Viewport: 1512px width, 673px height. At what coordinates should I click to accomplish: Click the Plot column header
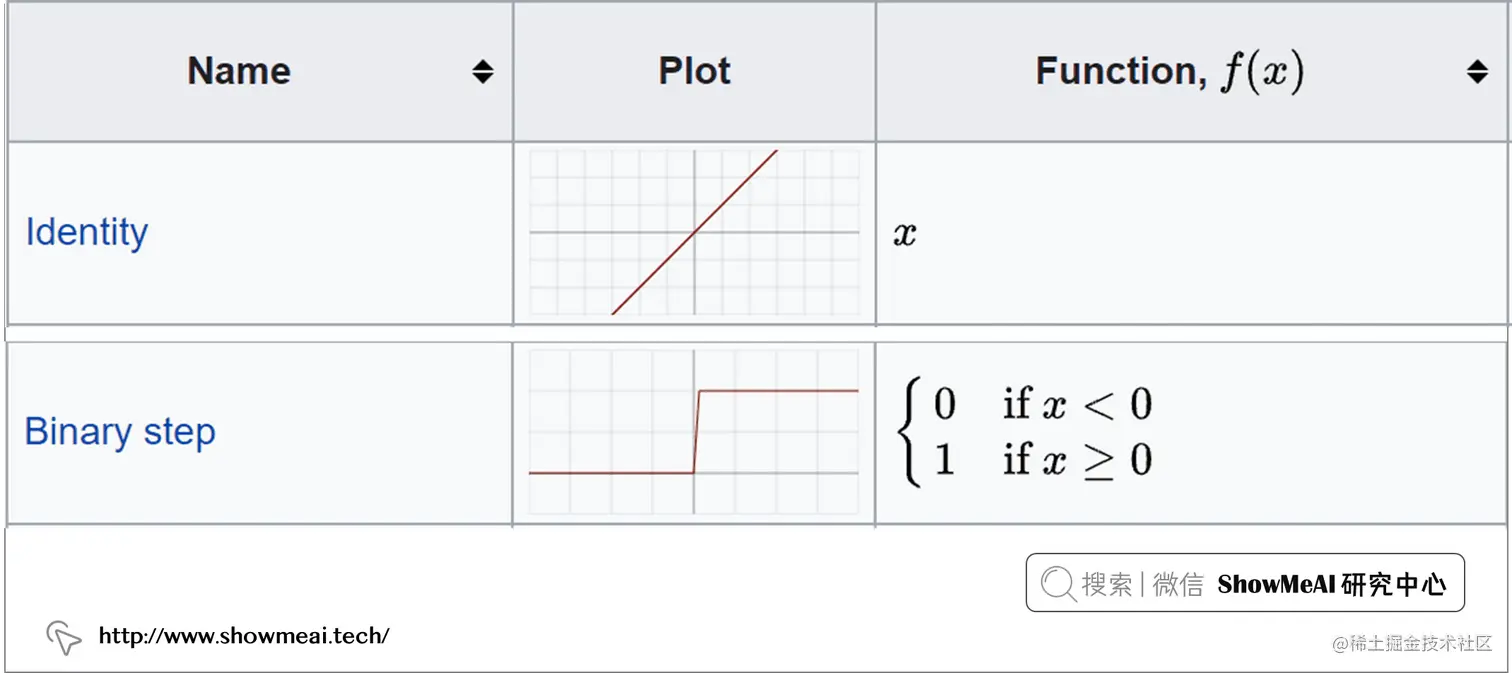click(x=694, y=71)
